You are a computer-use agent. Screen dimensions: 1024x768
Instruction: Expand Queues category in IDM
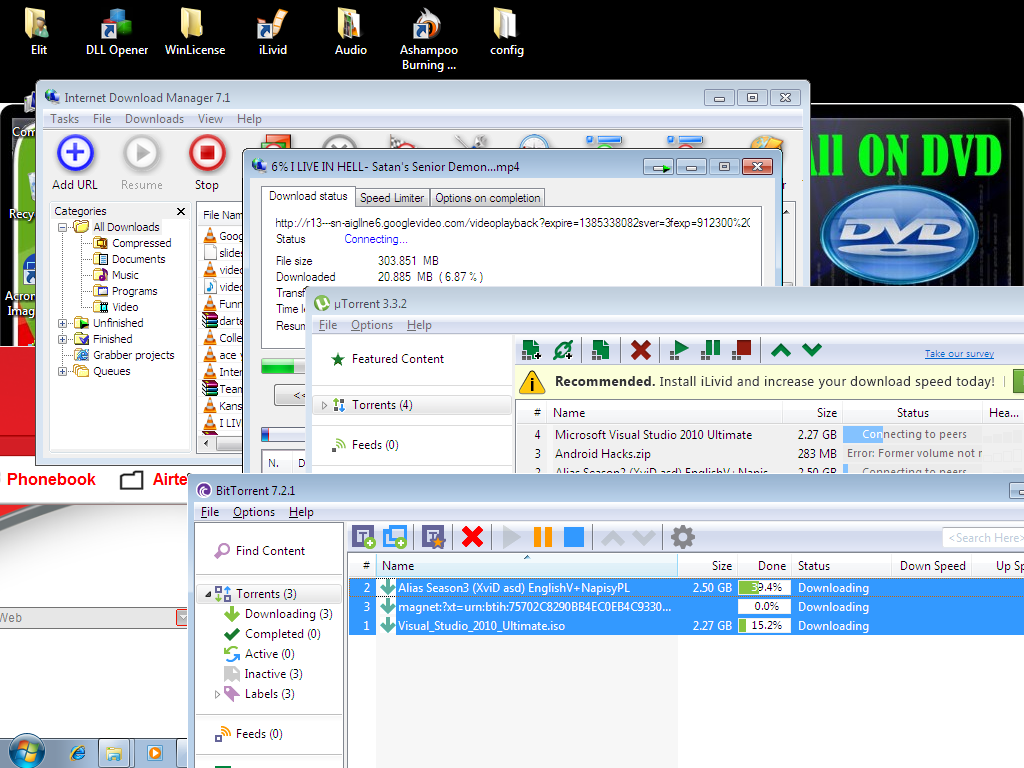coord(63,372)
